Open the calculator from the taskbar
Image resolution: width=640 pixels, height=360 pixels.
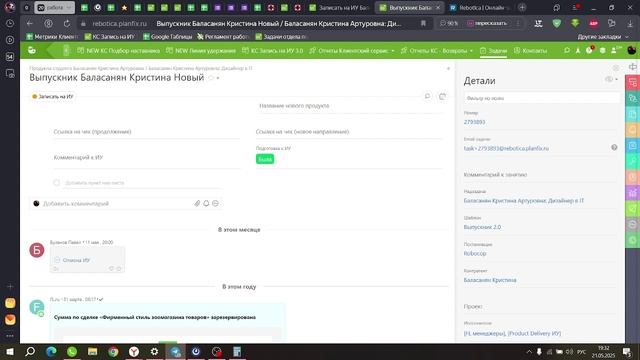pos(237,351)
